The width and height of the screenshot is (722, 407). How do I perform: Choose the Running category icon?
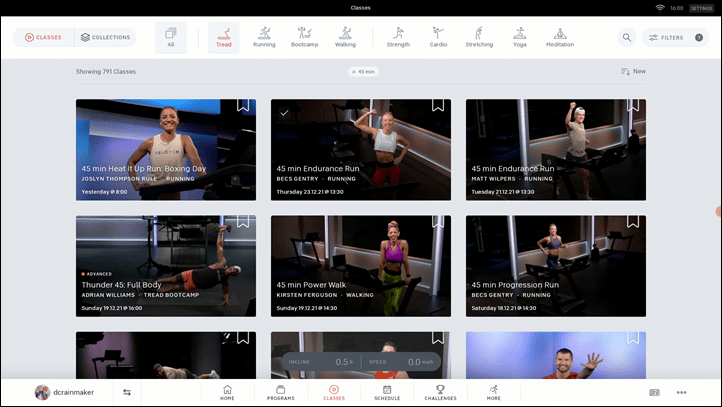(x=264, y=37)
